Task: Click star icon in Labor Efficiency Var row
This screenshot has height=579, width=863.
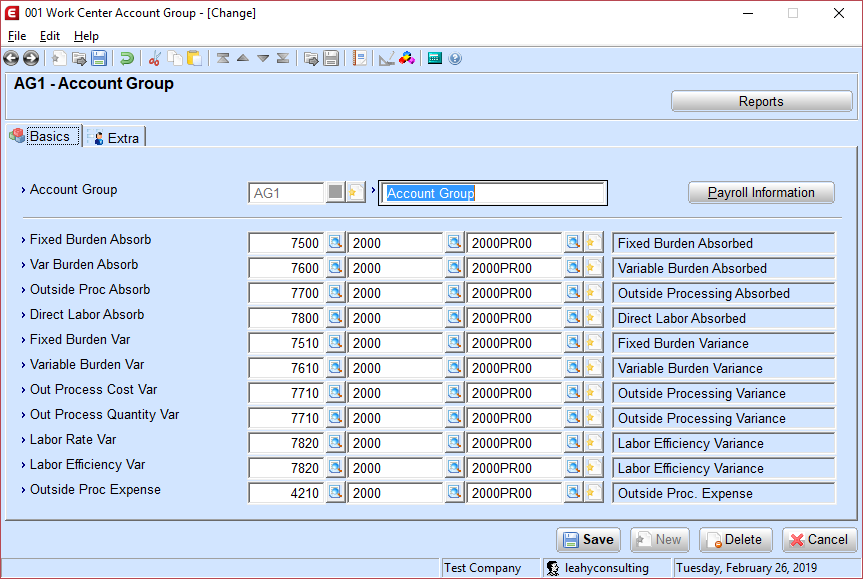Action: point(593,467)
